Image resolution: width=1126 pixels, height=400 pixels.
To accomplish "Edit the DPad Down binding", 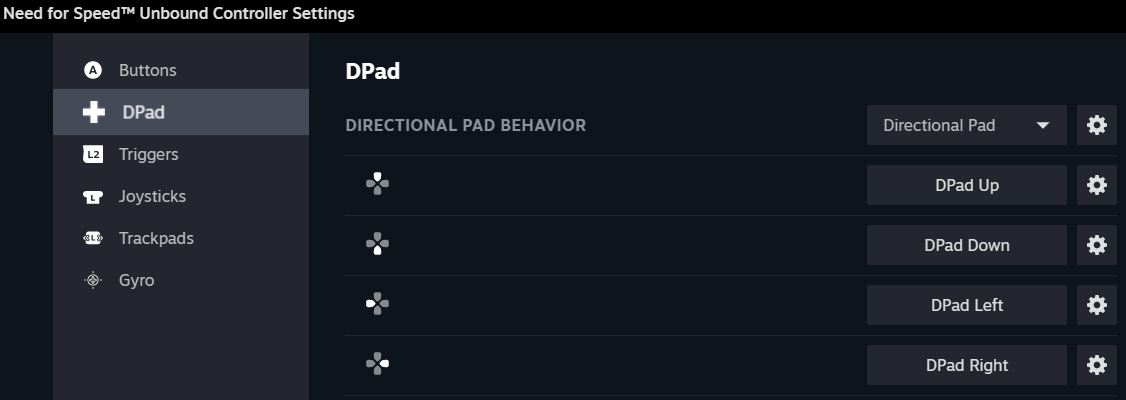I will (966, 245).
